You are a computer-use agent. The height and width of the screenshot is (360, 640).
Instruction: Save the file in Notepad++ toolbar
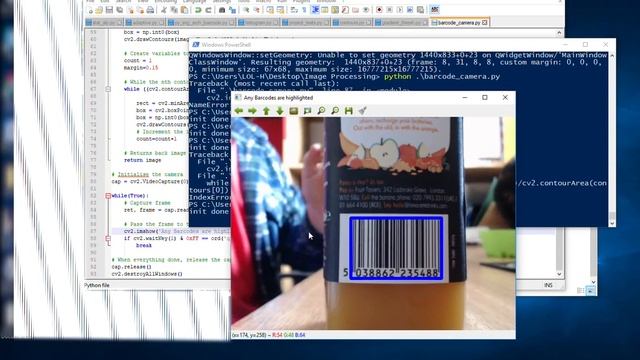109,10
